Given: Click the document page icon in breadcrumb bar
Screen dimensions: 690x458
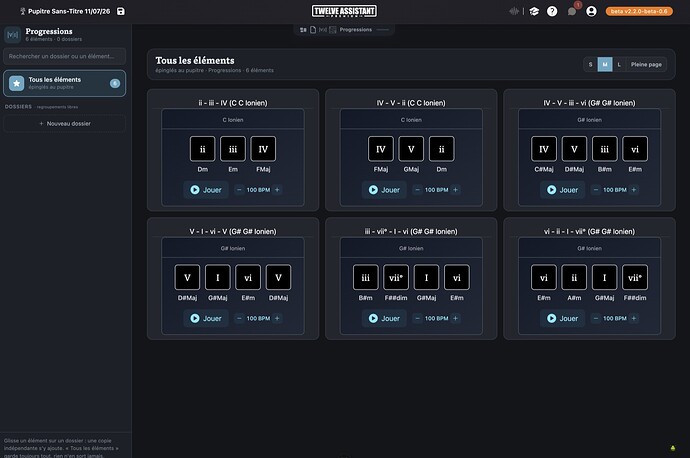Looking at the screenshot, I should (x=313, y=30).
